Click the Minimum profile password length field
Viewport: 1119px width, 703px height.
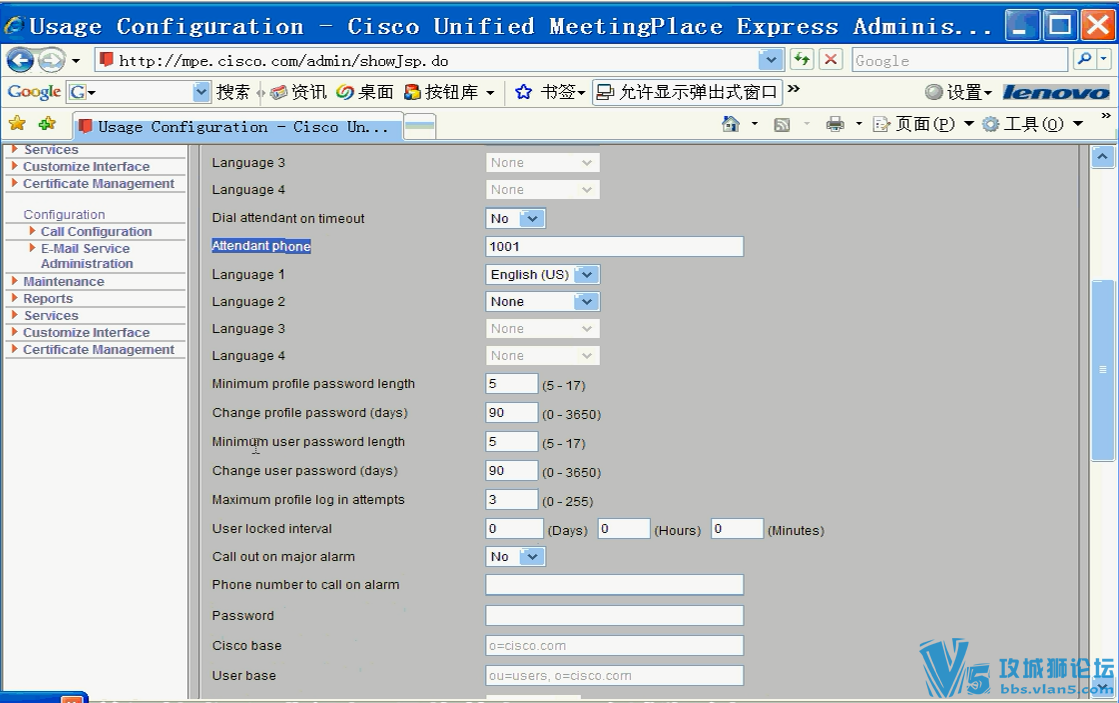tap(511, 384)
